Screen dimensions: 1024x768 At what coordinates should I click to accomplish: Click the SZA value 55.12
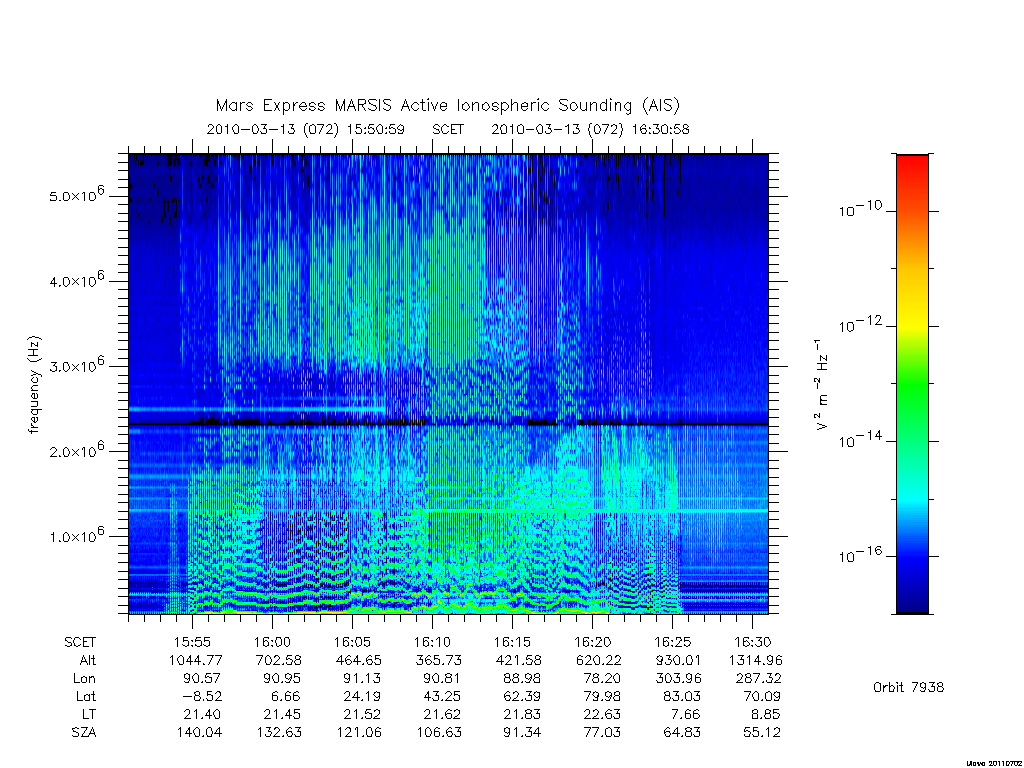(x=762, y=733)
